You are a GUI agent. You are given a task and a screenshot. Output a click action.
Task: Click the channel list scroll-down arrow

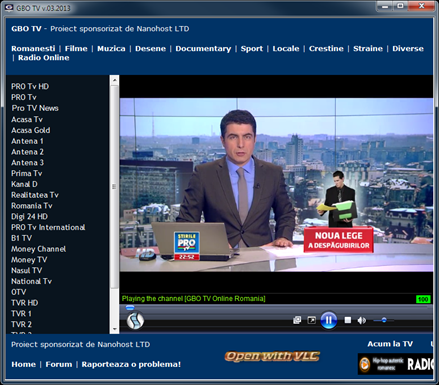(x=114, y=329)
